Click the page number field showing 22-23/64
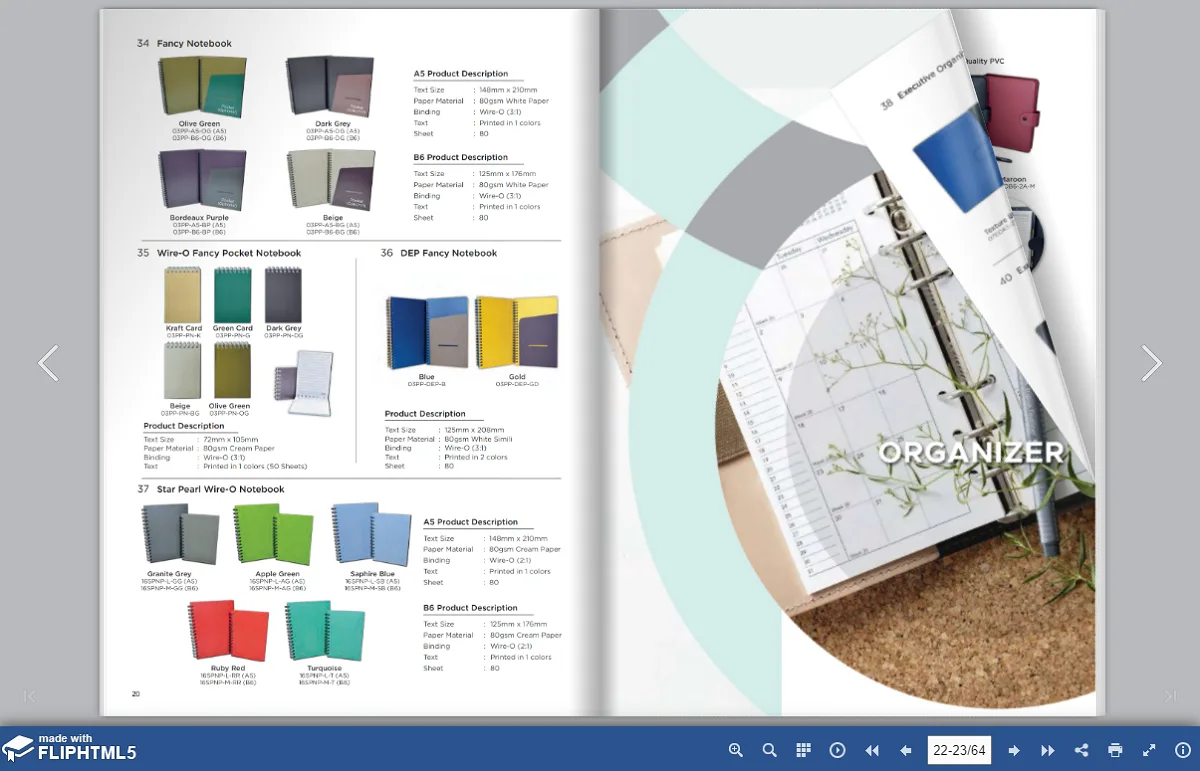Image resolution: width=1200 pixels, height=771 pixels. coord(960,750)
